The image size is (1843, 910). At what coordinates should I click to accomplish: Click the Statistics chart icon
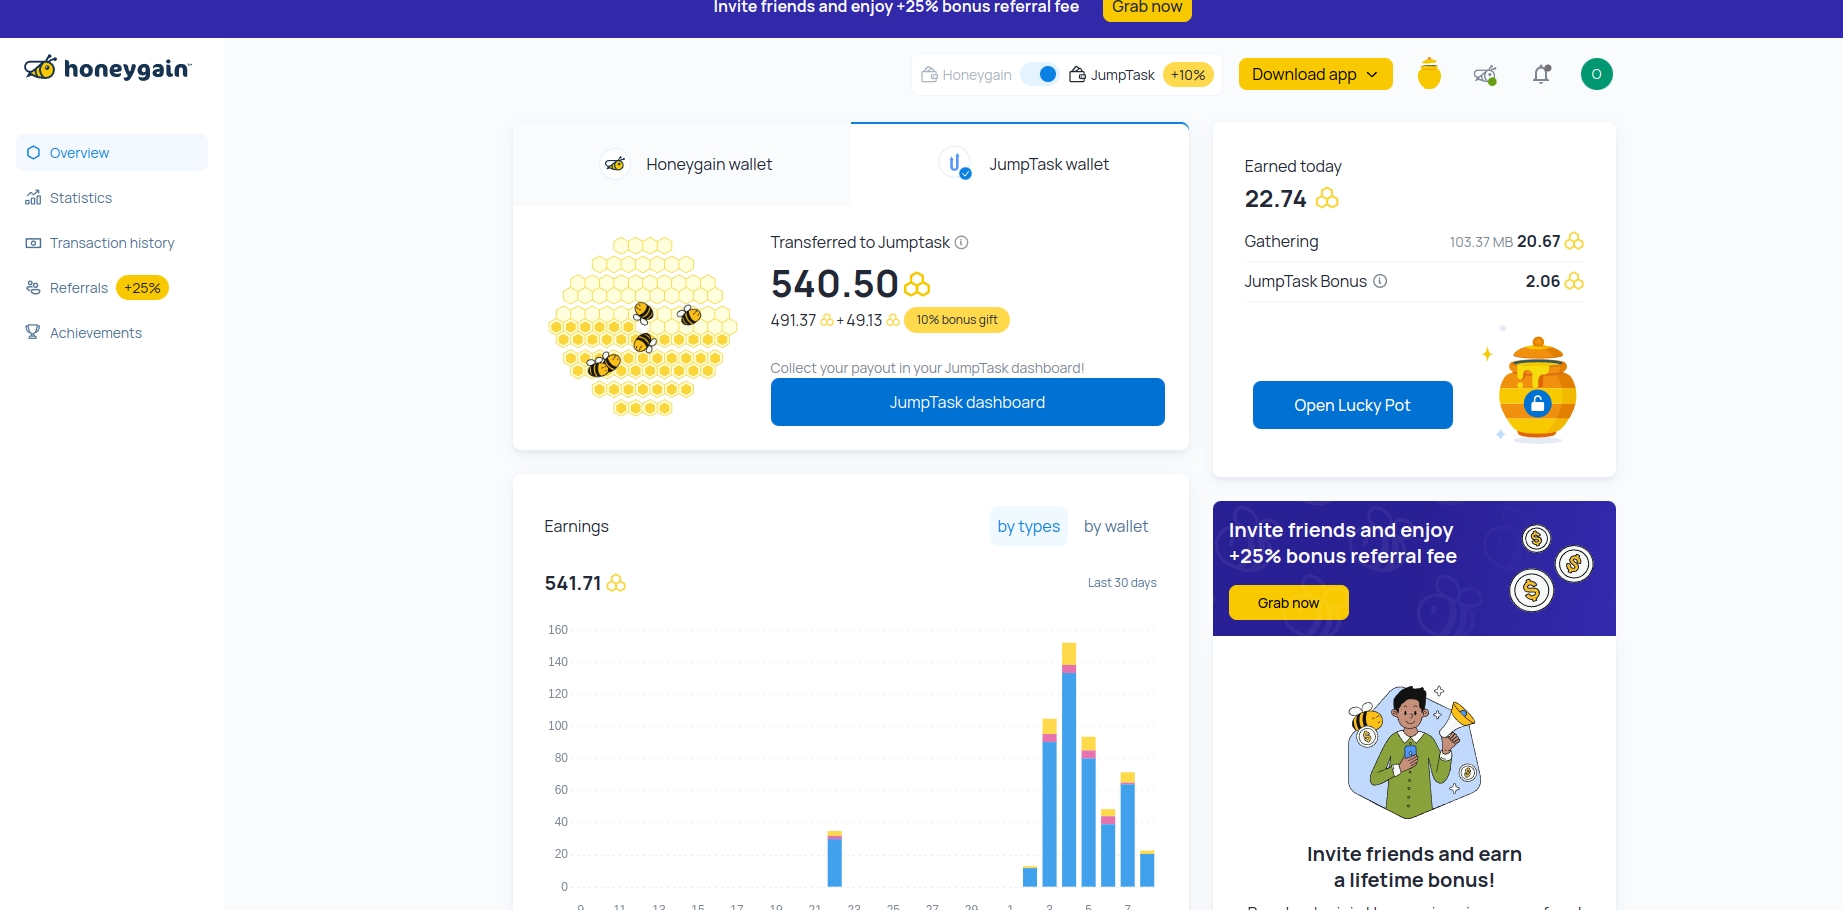coord(33,198)
